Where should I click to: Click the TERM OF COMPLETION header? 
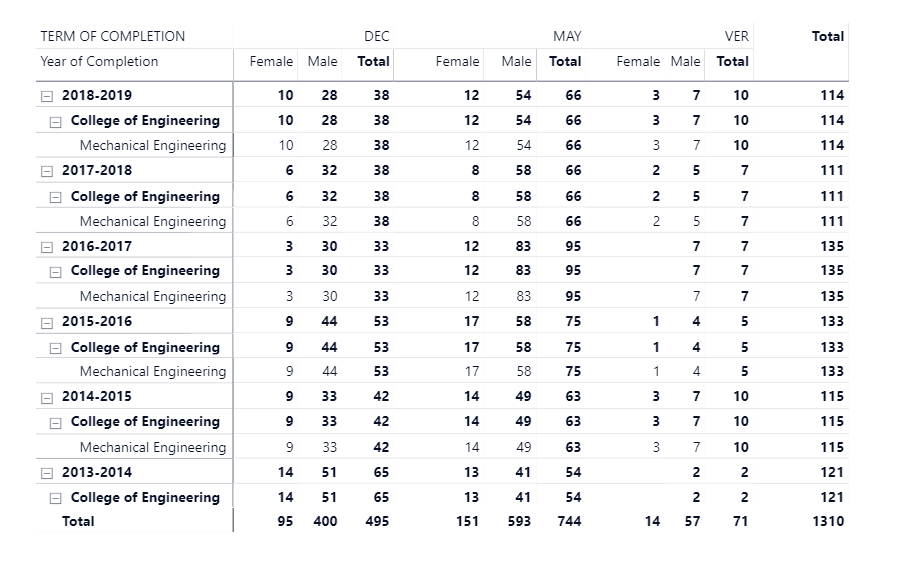[x=113, y=36]
